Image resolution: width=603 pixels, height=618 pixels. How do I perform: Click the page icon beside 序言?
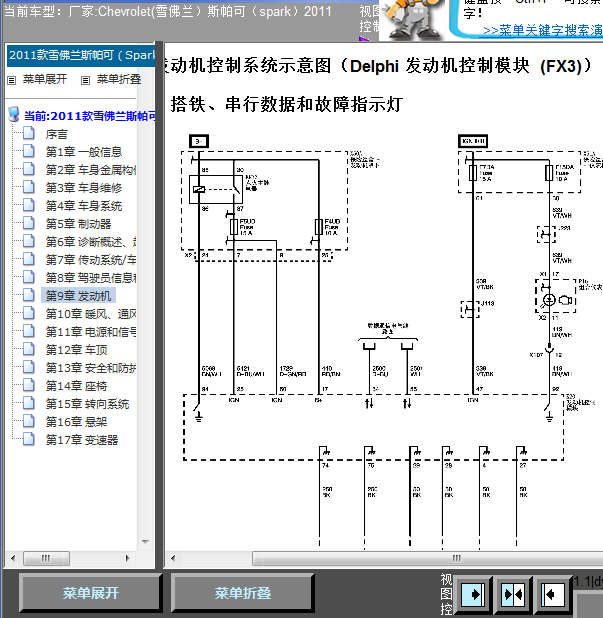click(x=29, y=134)
